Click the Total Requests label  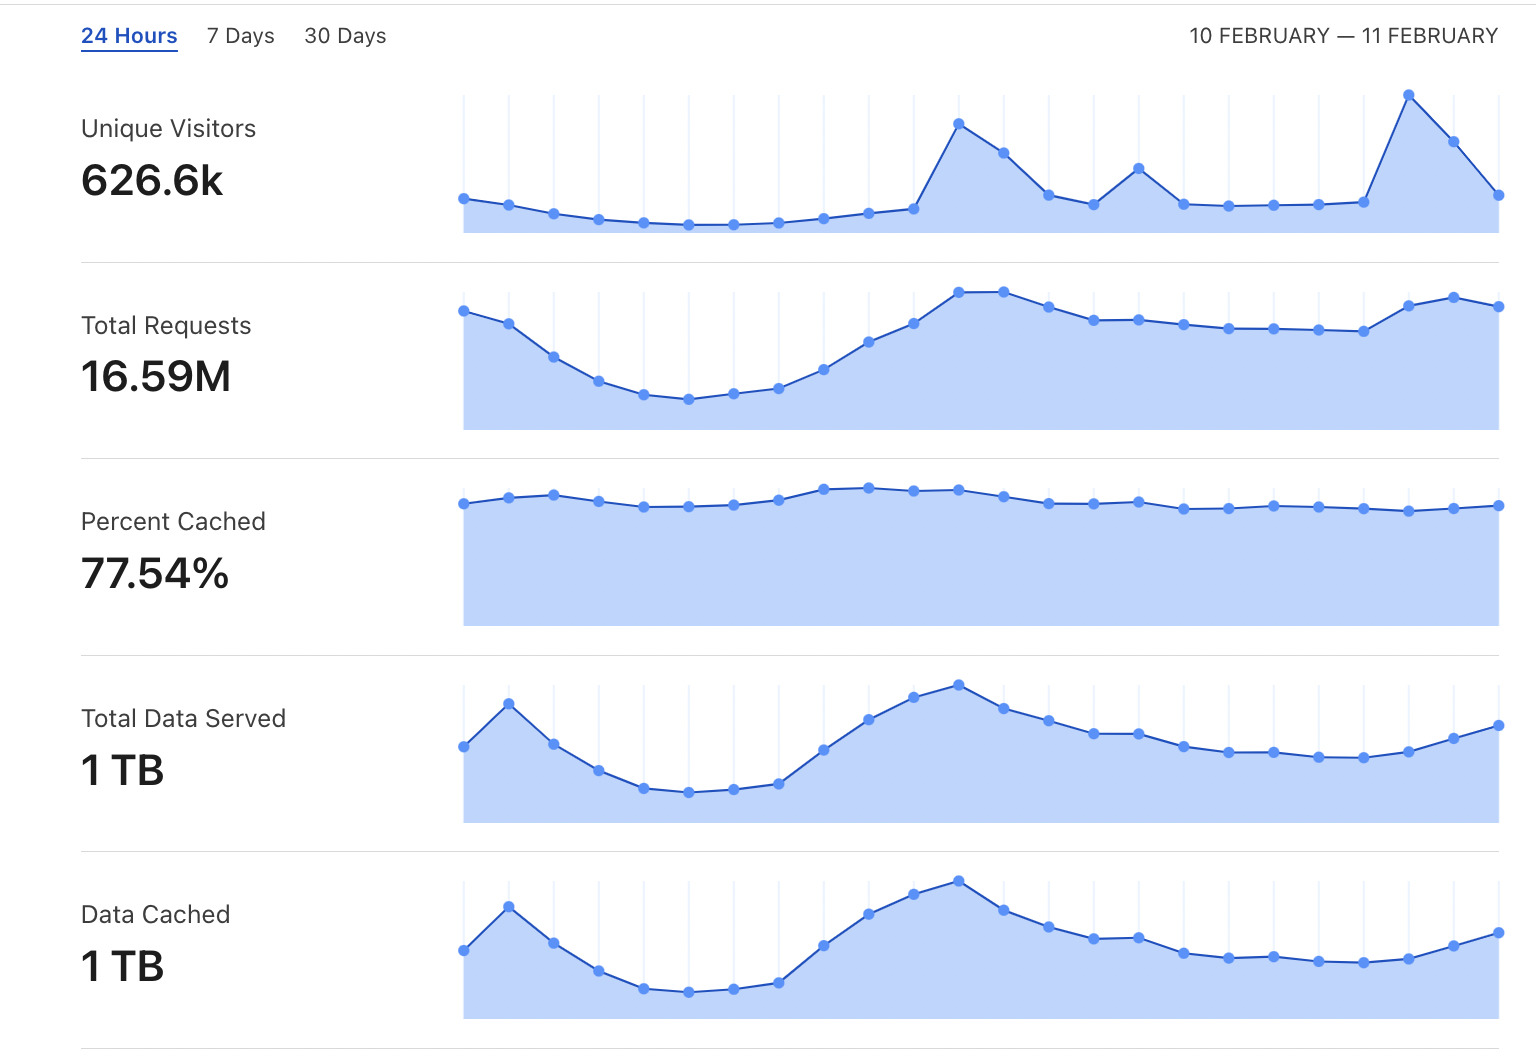pos(166,326)
